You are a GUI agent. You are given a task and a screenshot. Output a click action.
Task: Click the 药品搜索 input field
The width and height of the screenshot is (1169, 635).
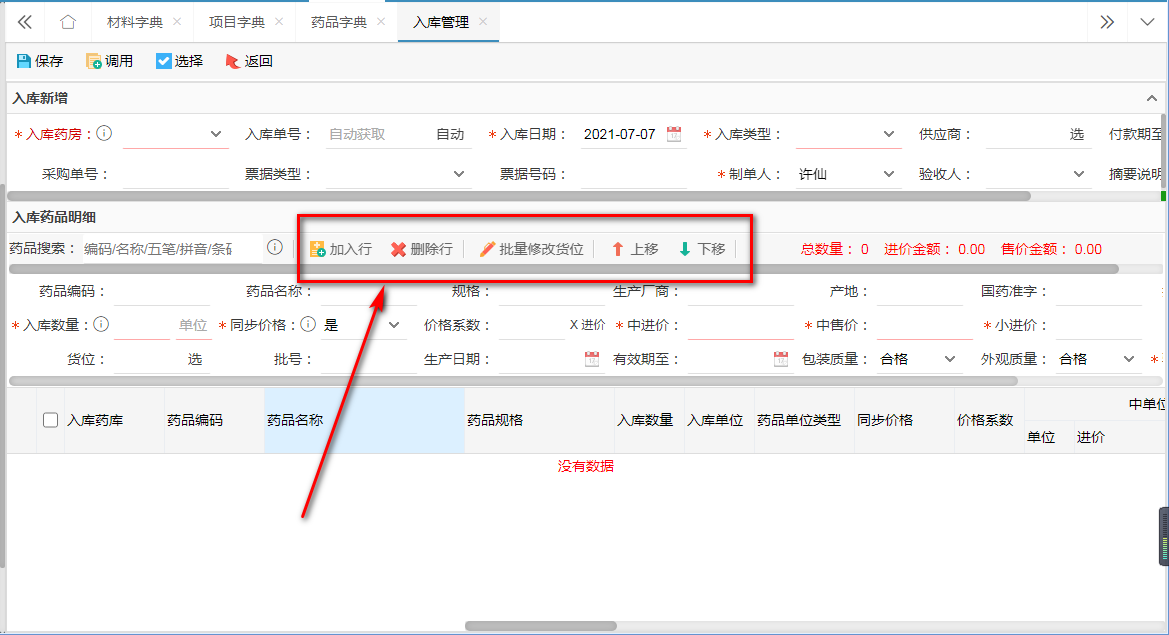pos(170,249)
